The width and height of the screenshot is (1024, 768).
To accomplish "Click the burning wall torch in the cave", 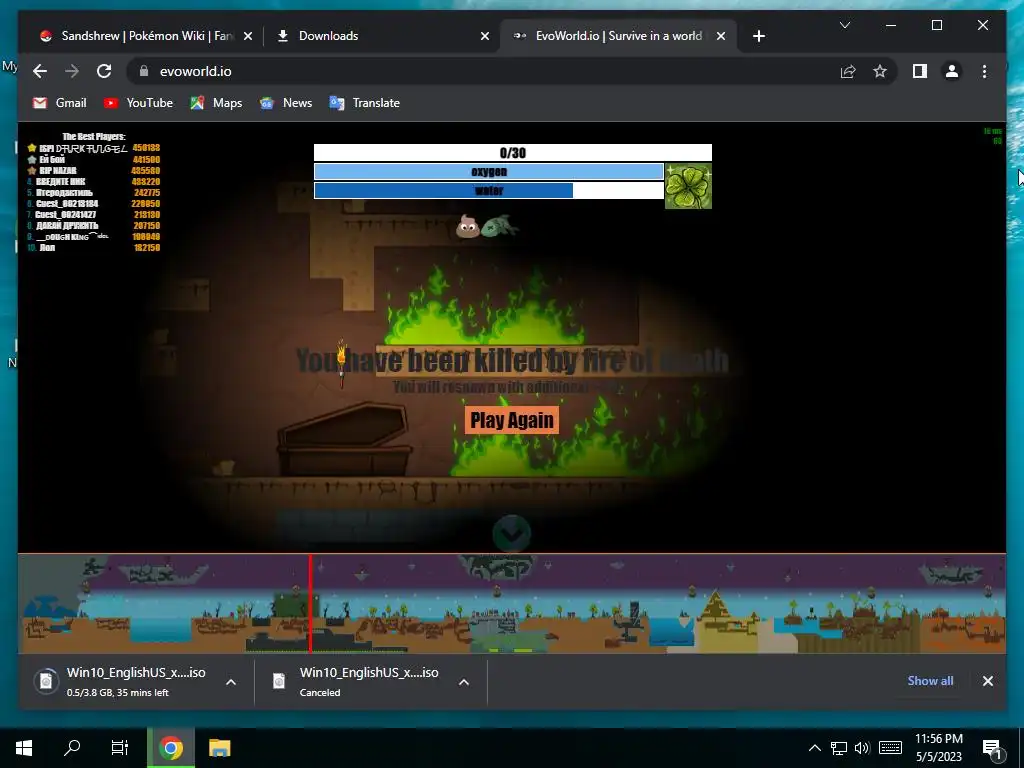I will 341,362.
